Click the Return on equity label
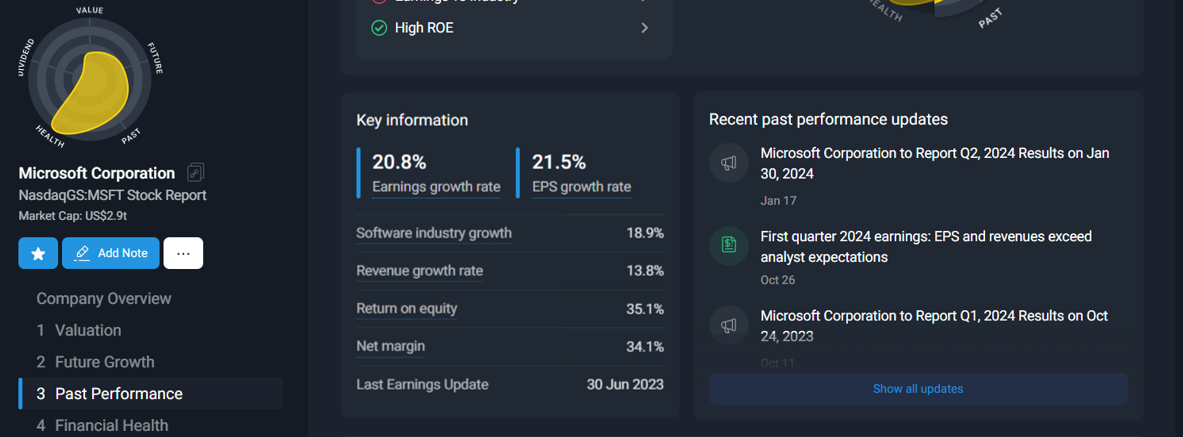This screenshot has width=1183, height=437. point(407,308)
